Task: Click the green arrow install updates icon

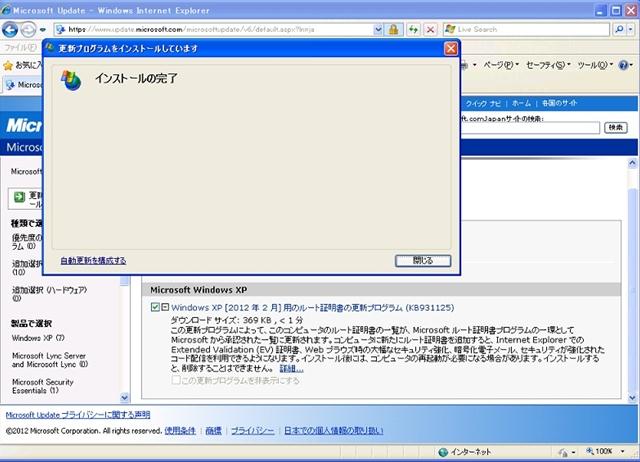Action: [19, 197]
